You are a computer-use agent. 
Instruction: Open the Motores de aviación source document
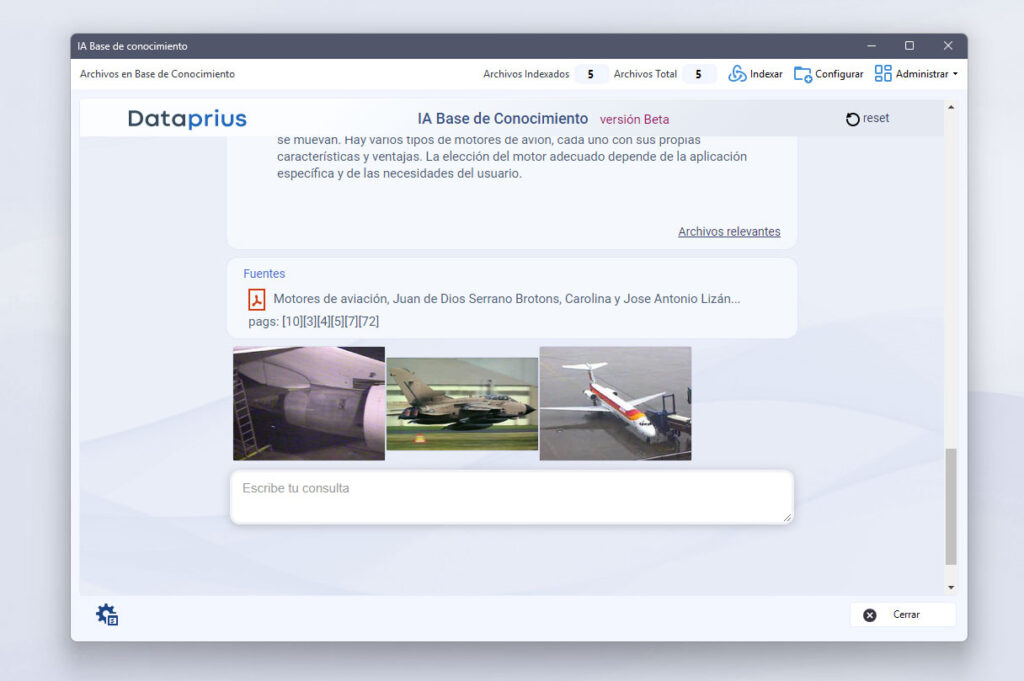tap(506, 299)
